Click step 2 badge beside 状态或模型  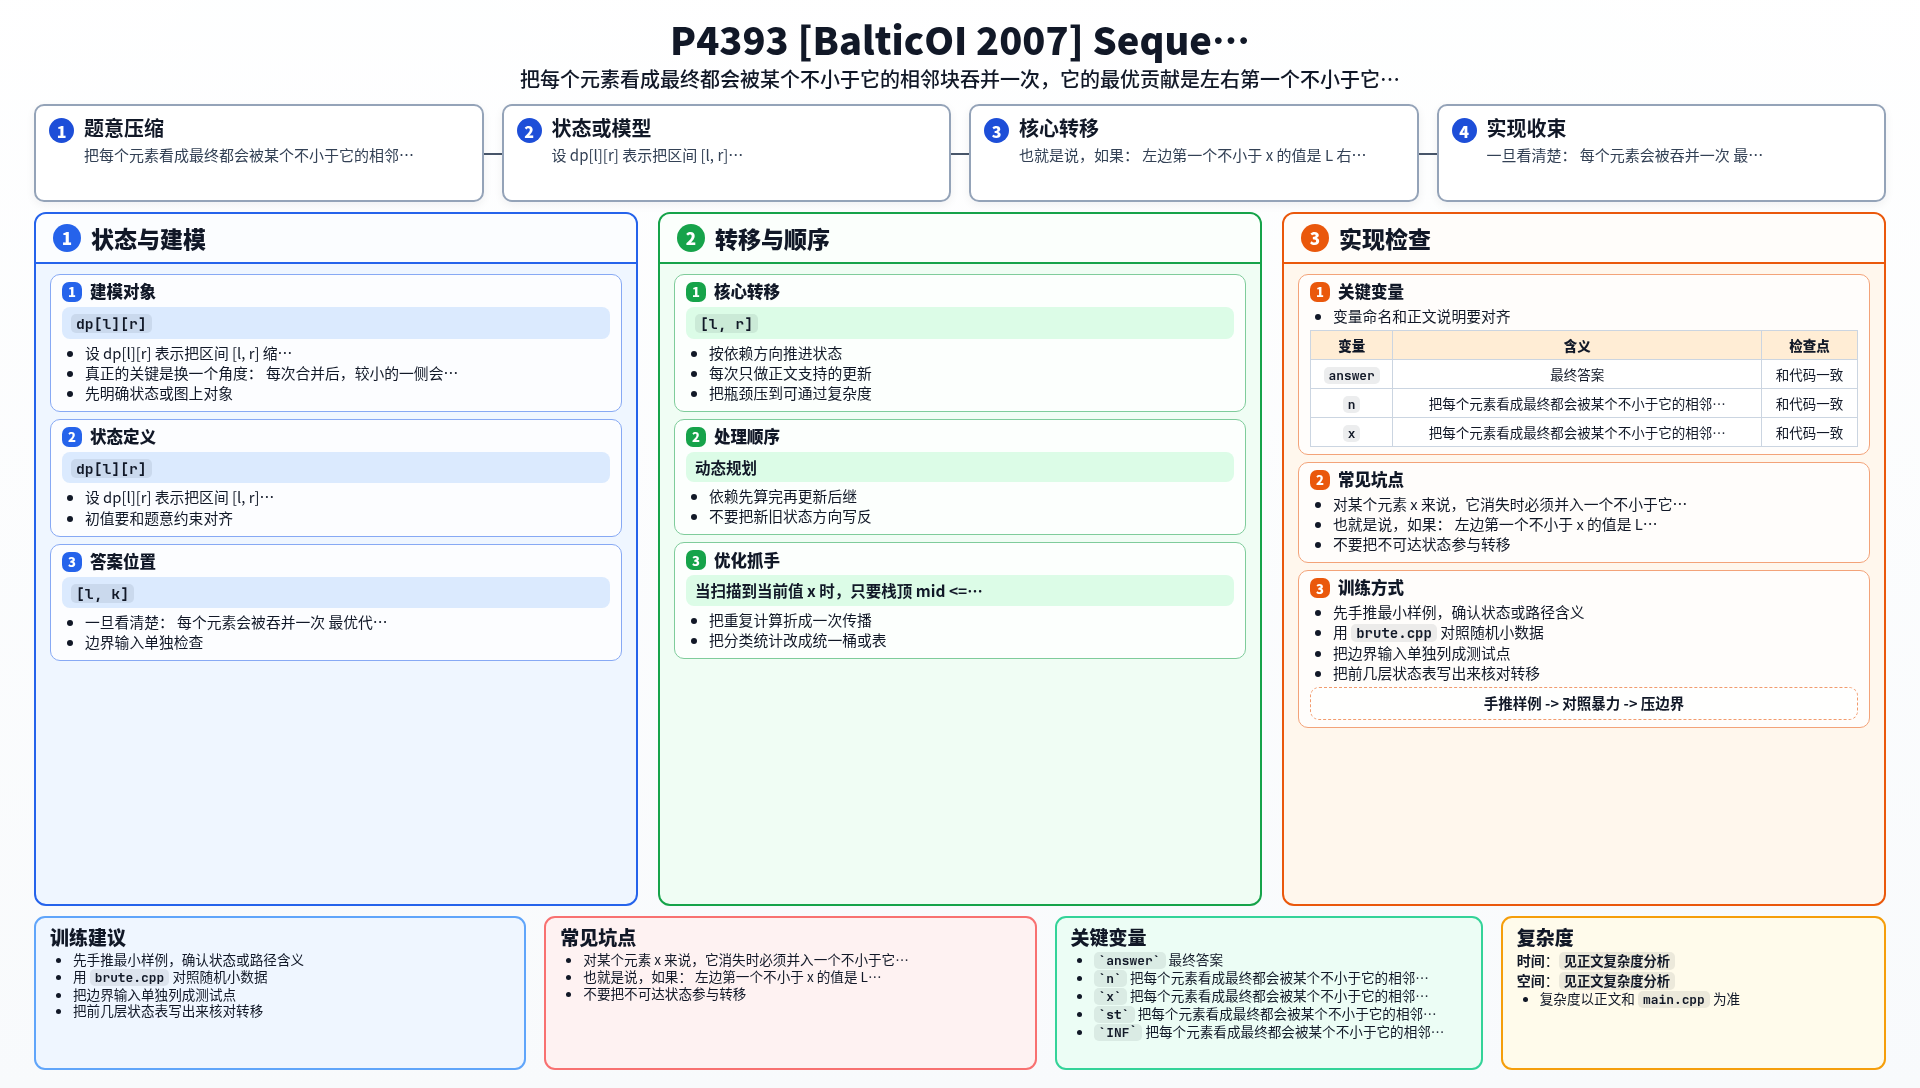(x=529, y=131)
